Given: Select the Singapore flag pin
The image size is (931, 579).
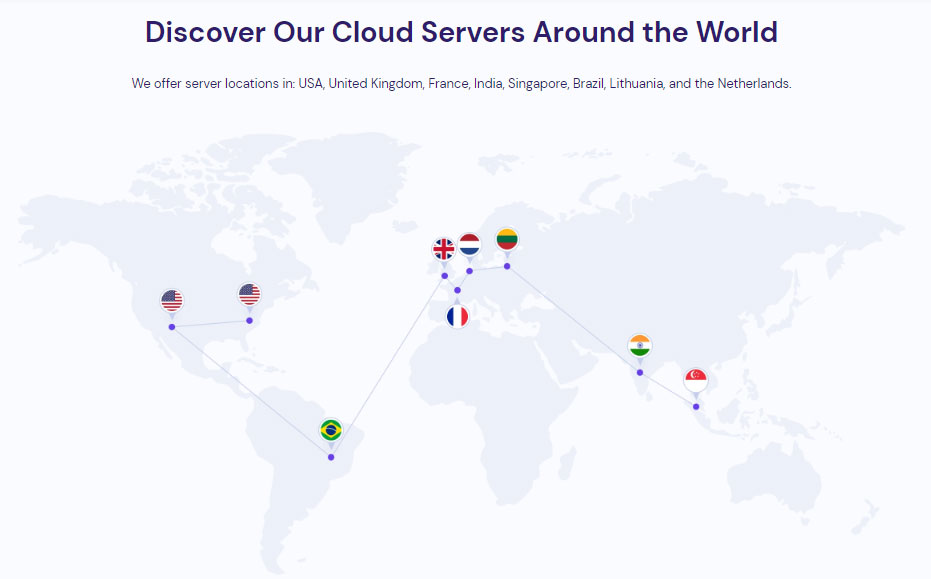Looking at the screenshot, I should coord(696,380).
